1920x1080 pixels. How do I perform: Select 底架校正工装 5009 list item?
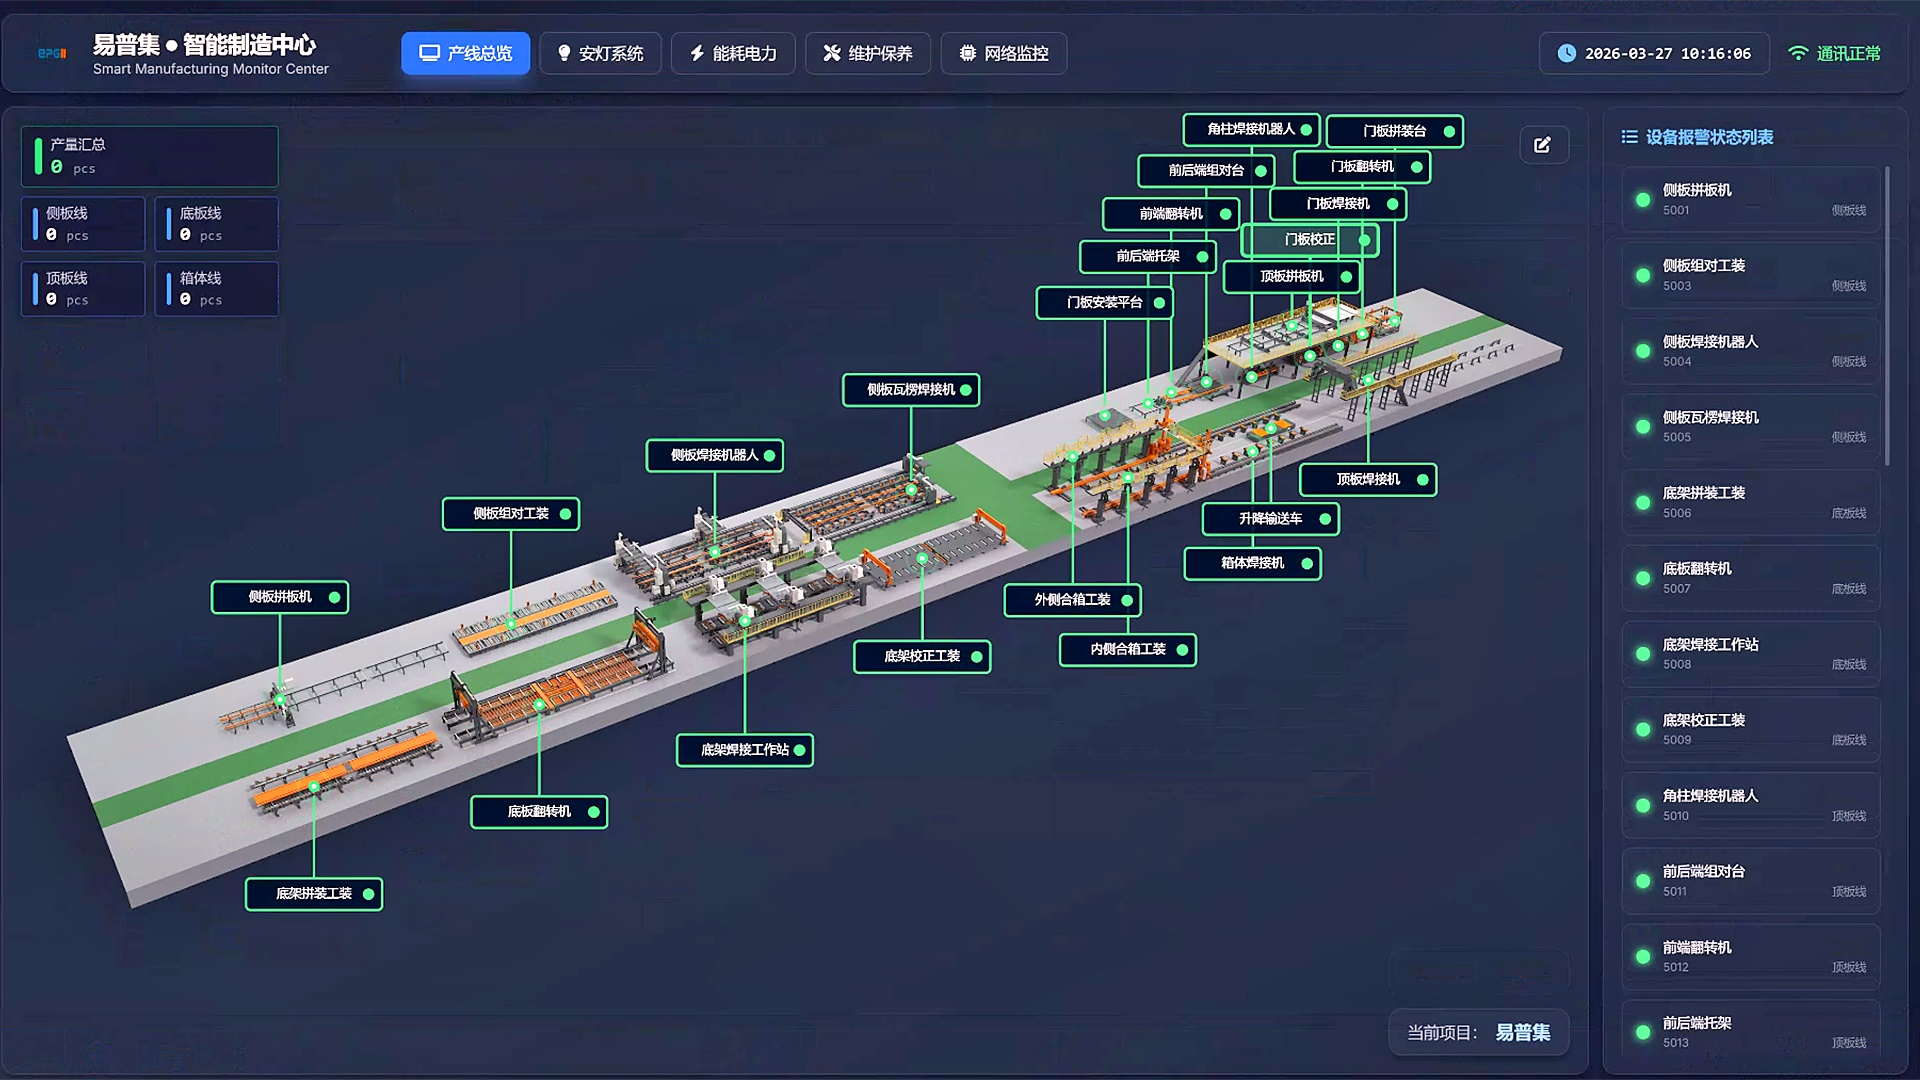click(1750, 730)
